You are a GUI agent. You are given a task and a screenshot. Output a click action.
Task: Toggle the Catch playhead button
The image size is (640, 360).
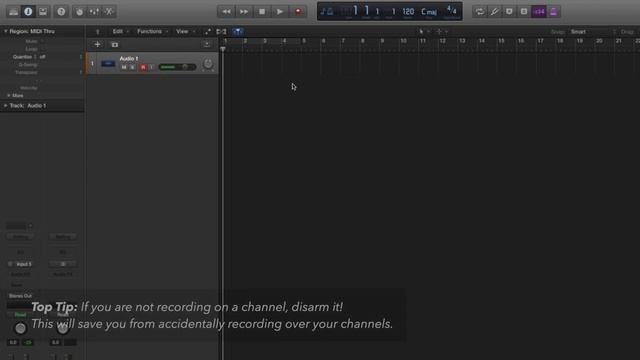tap(238, 31)
